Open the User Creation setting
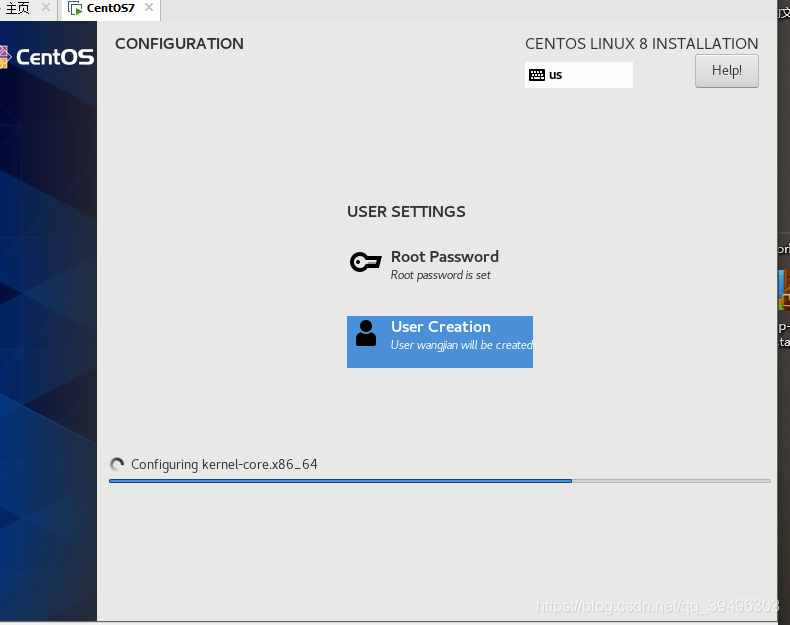 point(440,341)
